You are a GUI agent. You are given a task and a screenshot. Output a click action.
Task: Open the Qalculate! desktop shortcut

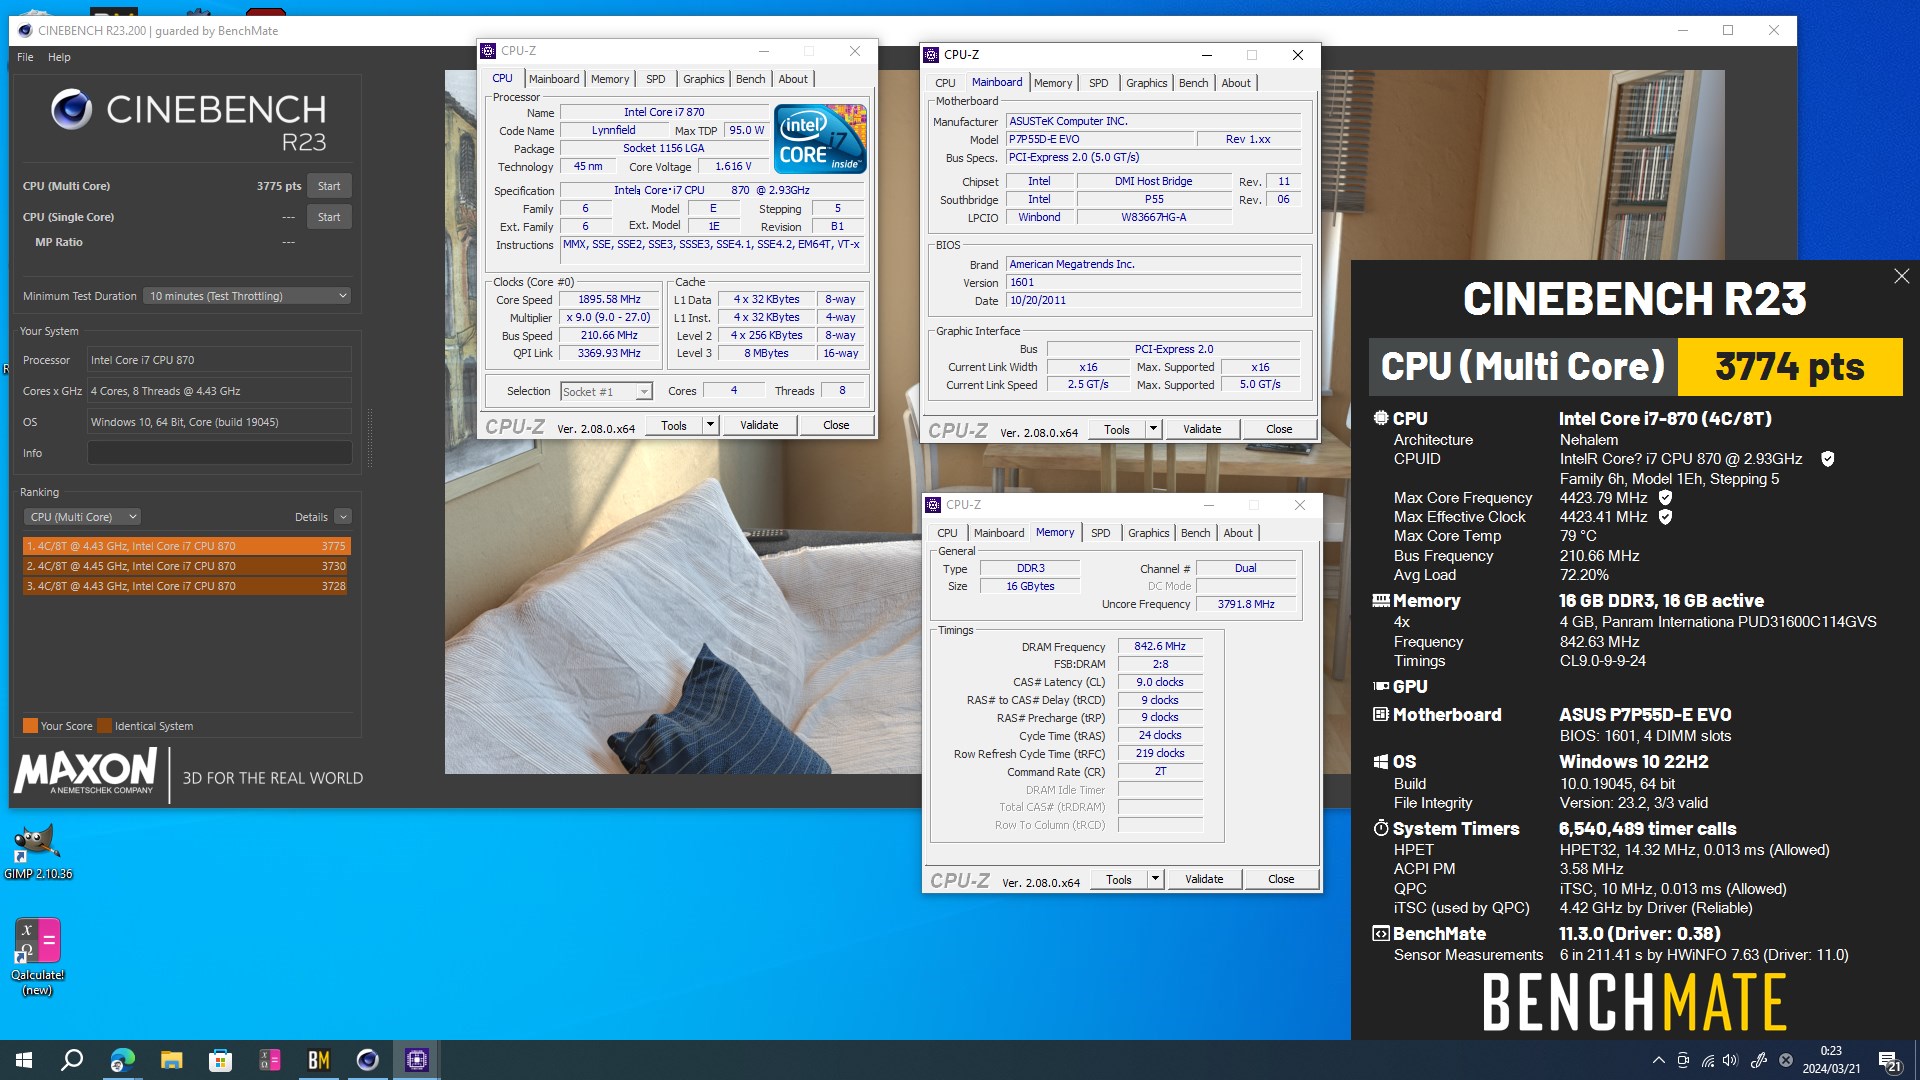pos(38,956)
